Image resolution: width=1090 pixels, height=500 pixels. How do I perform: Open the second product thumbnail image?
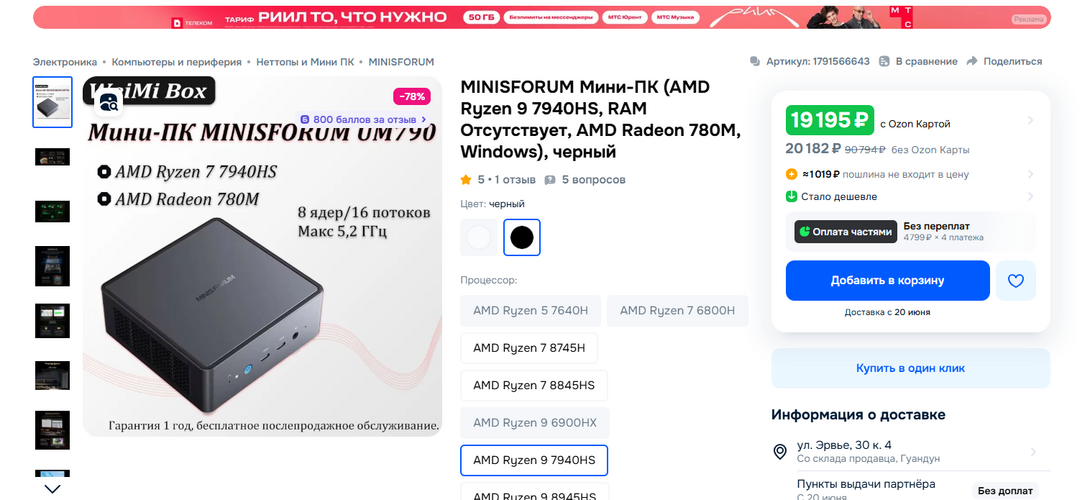52,157
